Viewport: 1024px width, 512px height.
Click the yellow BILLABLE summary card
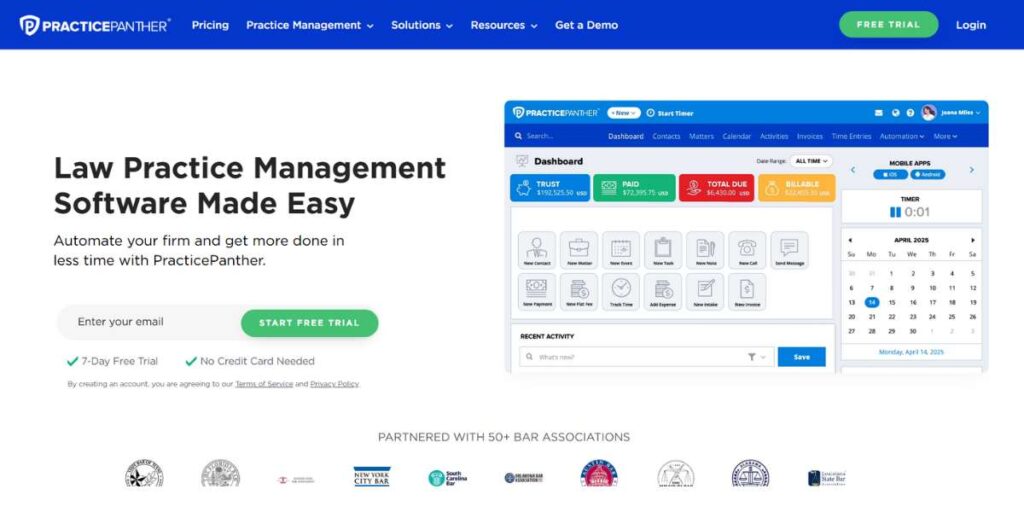[x=797, y=188]
